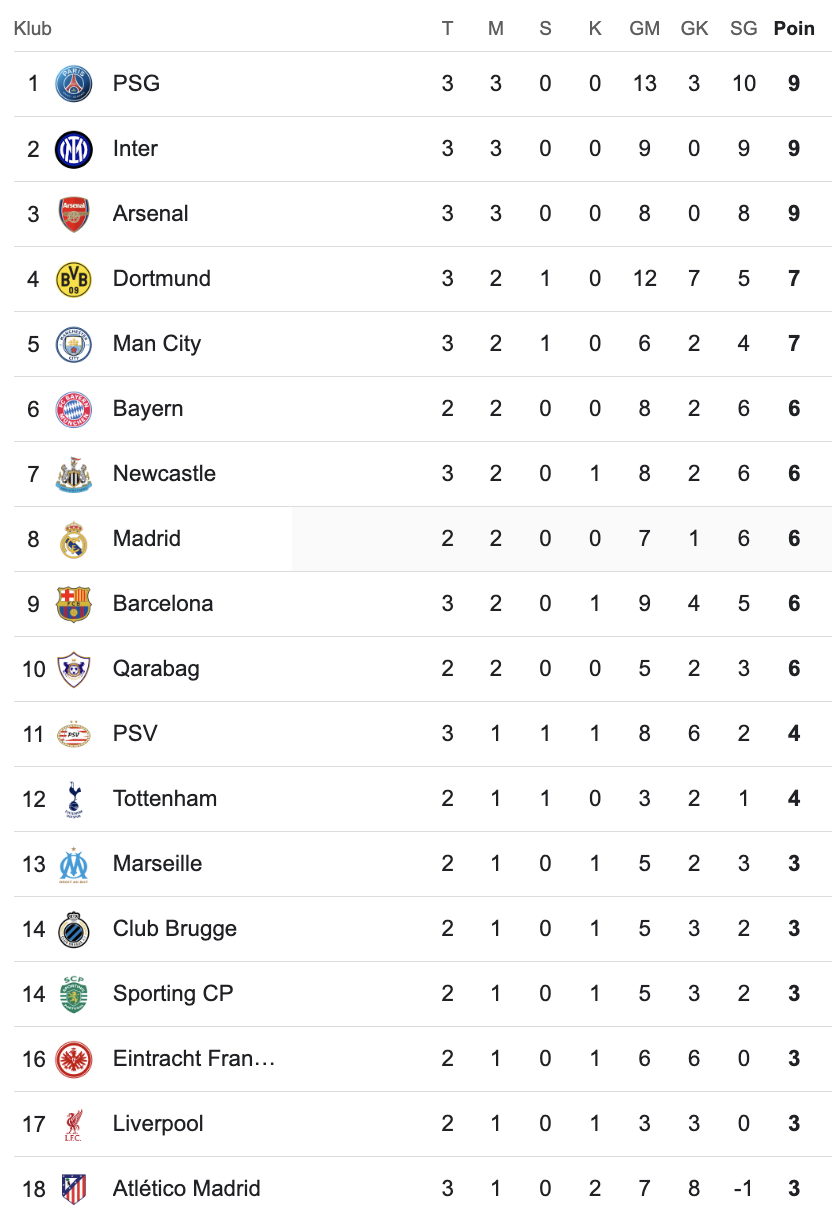Click the Eintracht Frankfurt truncated name

(x=194, y=1059)
